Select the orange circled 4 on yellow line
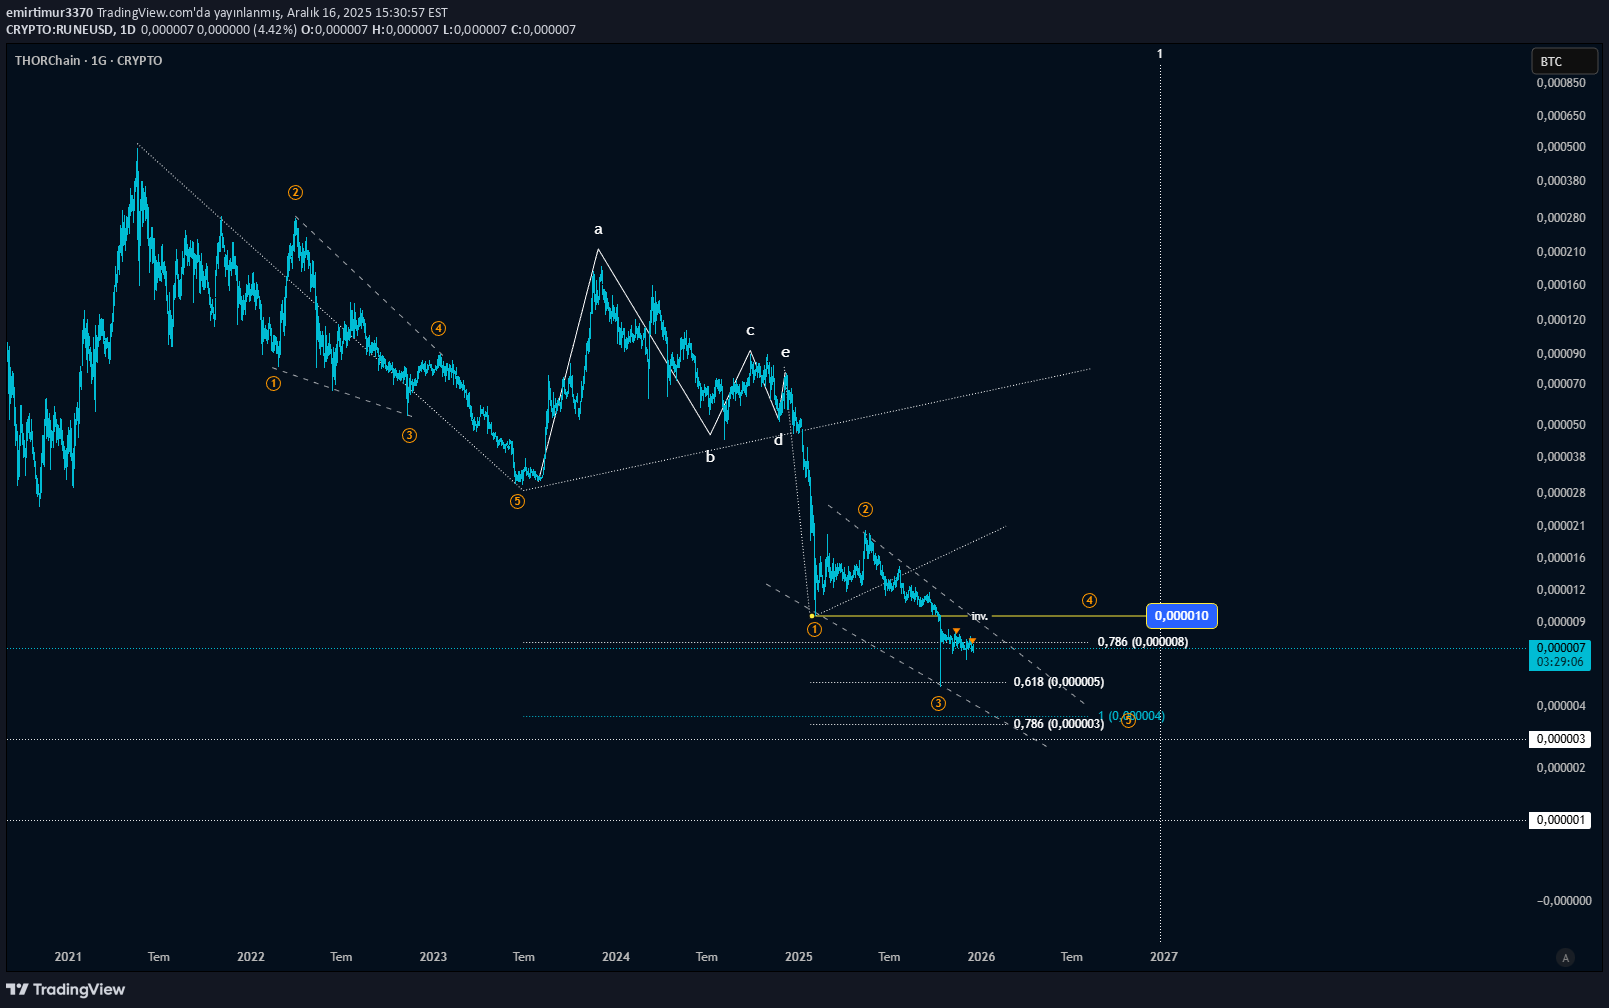 coord(1089,600)
